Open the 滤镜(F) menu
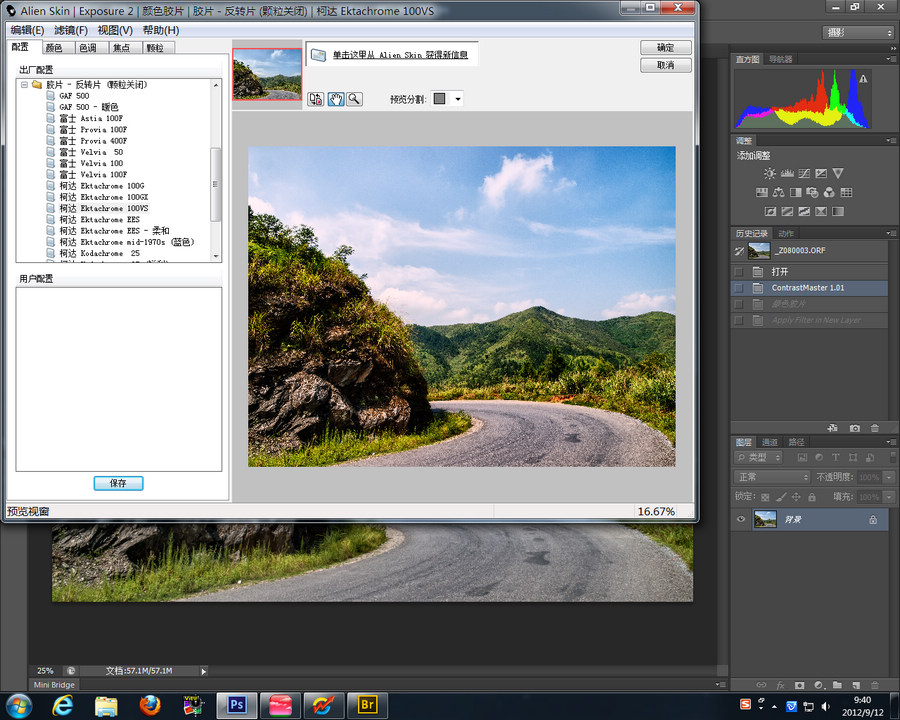900x720 pixels. pyautogui.click(x=70, y=30)
